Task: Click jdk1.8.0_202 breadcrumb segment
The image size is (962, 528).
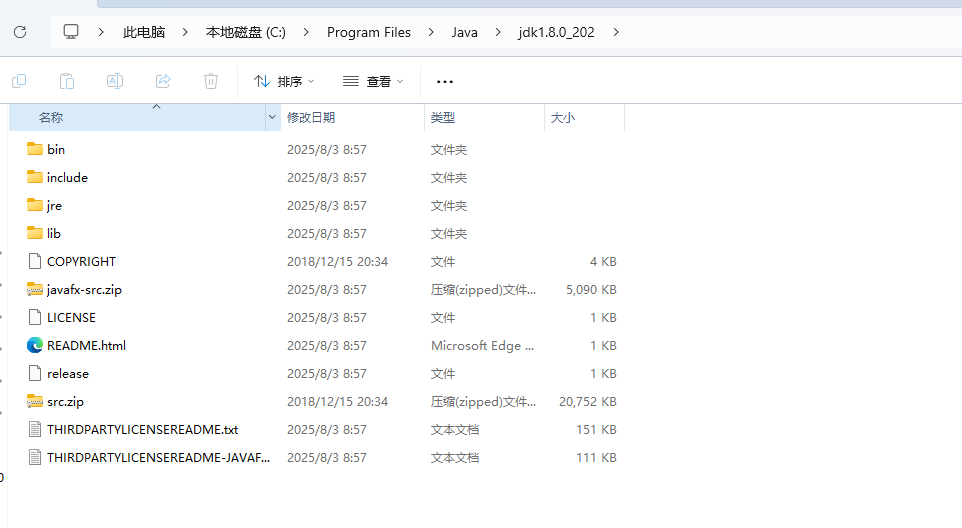Action: tap(556, 33)
